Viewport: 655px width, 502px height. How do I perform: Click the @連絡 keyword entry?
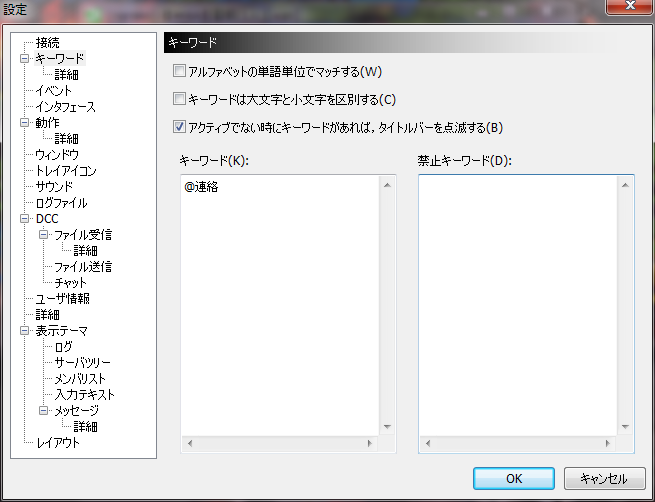(x=201, y=187)
